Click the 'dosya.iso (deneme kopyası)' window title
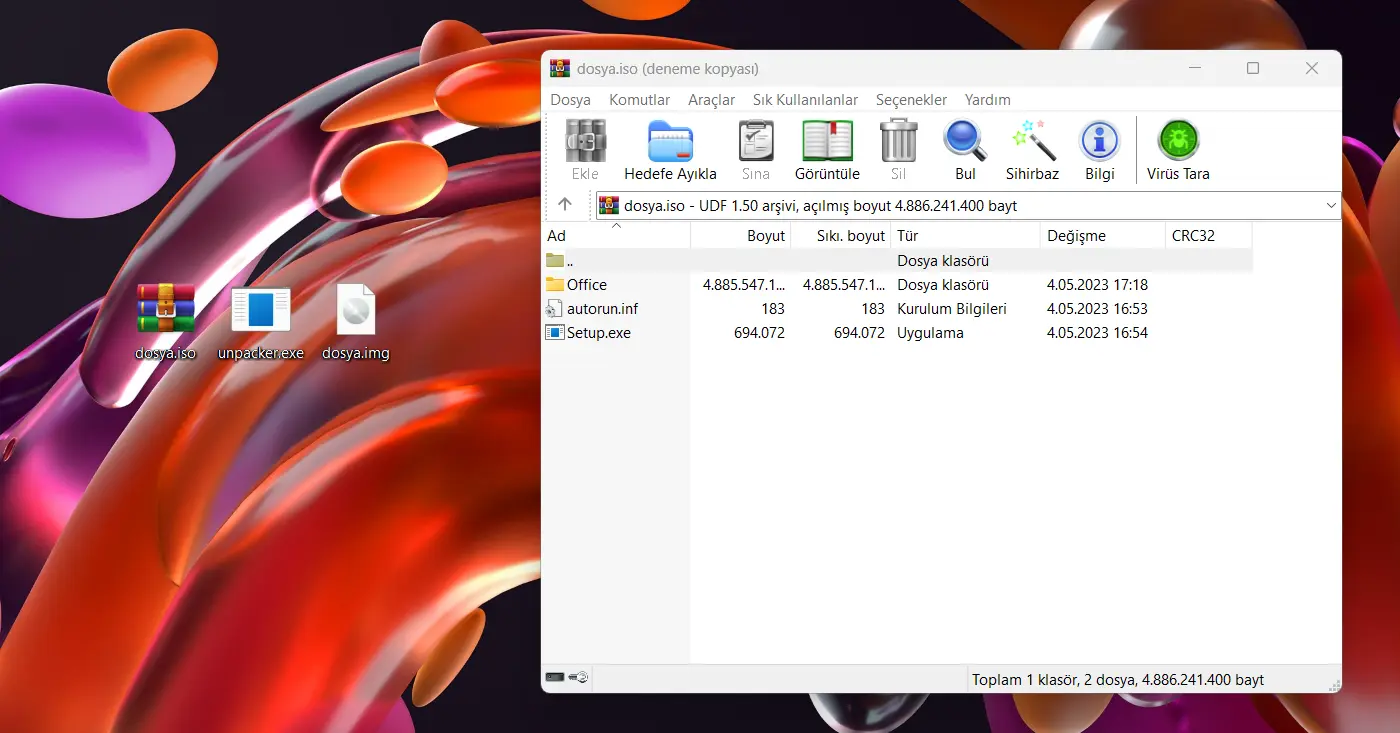Image resolution: width=1400 pixels, height=733 pixels. tap(668, 69)
